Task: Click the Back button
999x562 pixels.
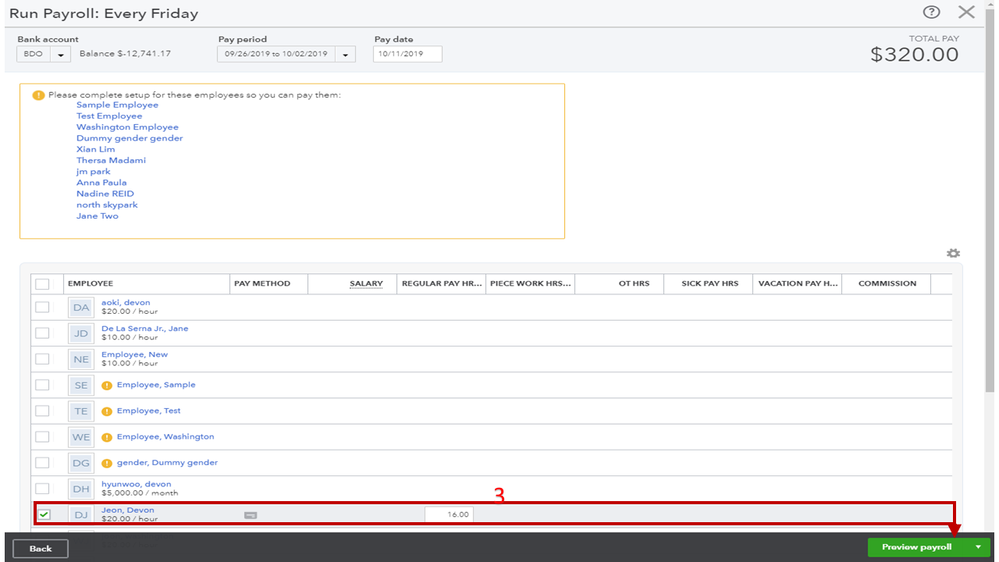Action: 40,549
